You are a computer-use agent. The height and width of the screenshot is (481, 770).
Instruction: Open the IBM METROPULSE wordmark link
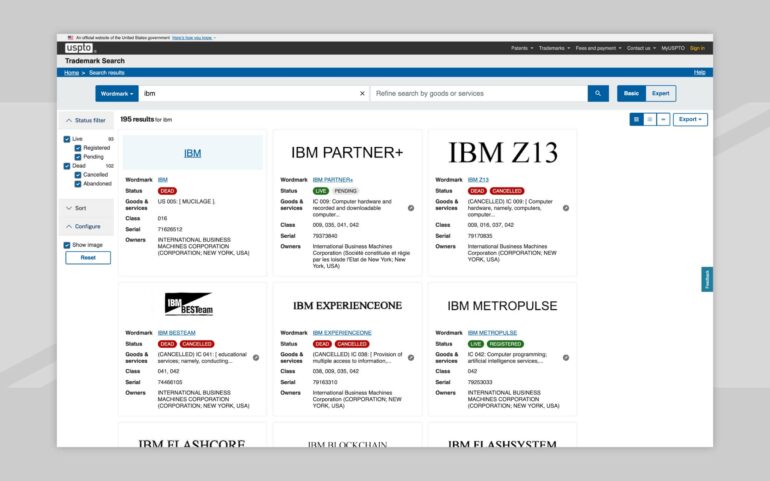pyautogui.click(x=492, y=332)
